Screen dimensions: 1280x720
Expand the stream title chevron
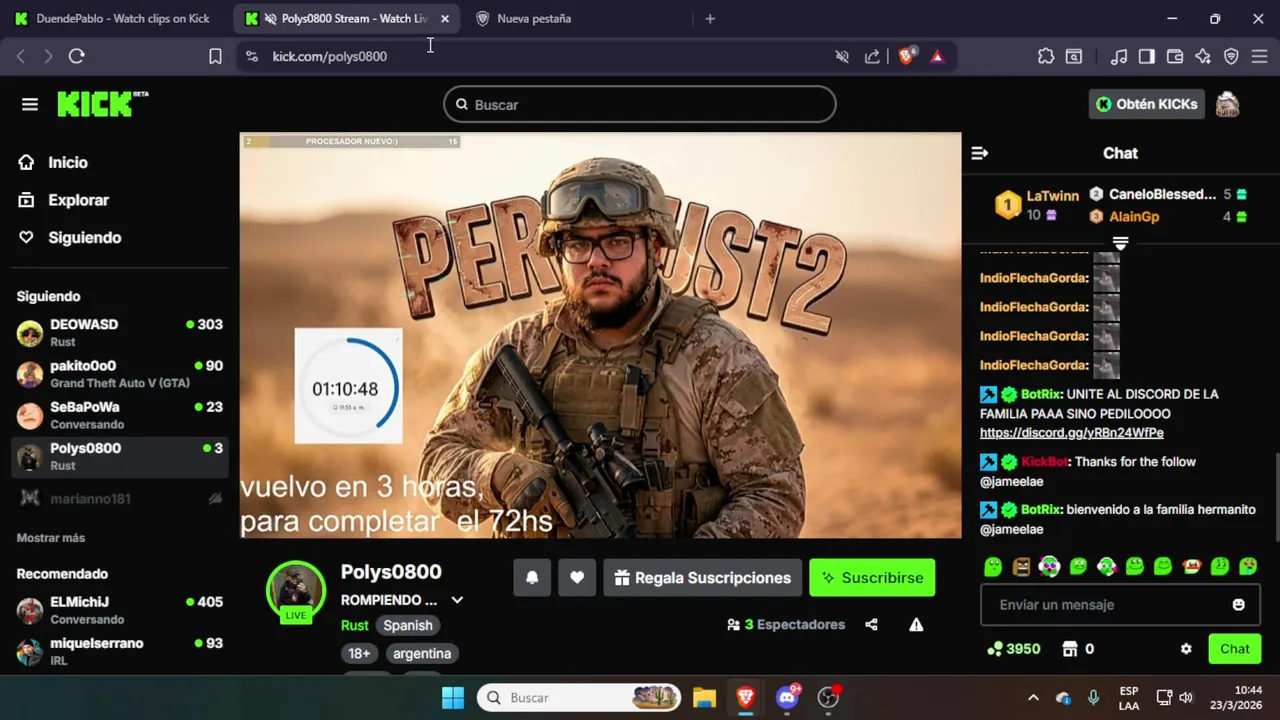click(x=457, y=600)
